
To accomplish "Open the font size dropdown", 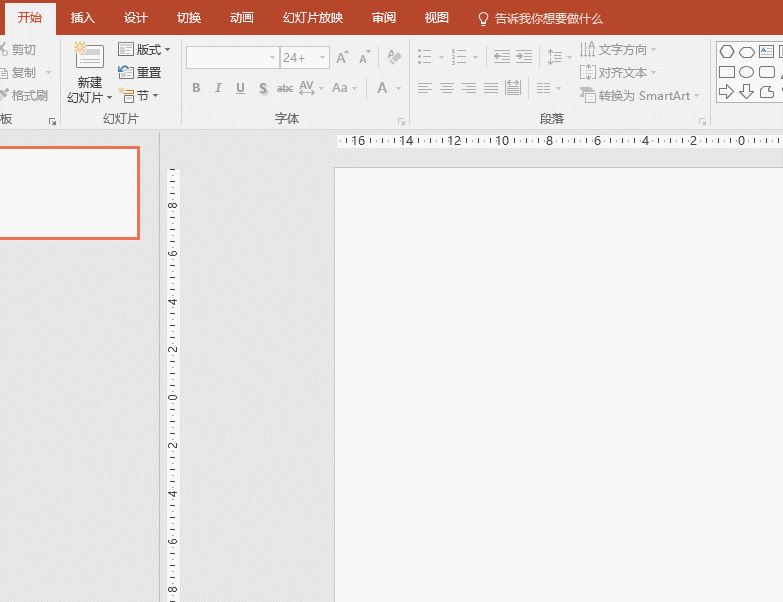I will point(323,58).
